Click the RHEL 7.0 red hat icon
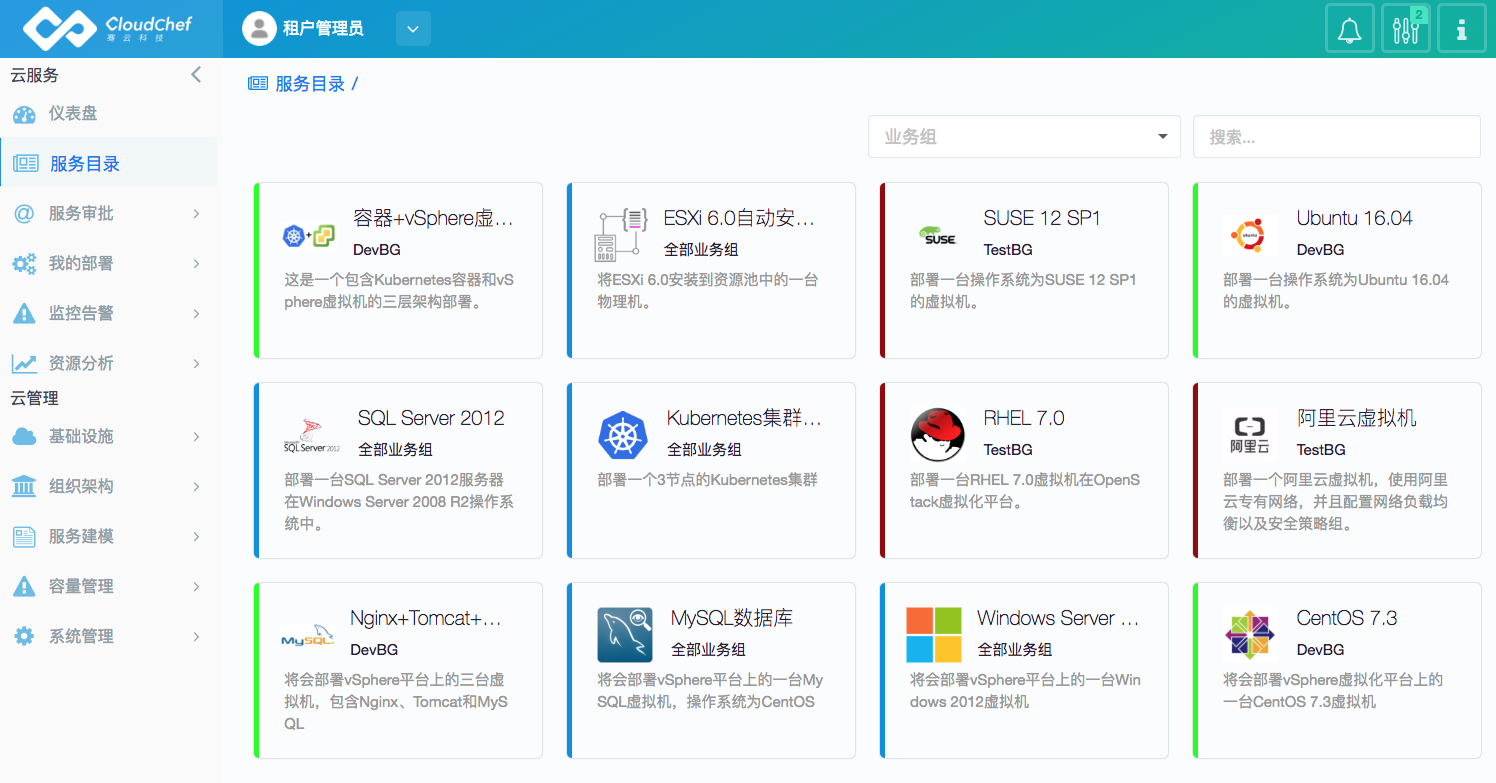Image resolution: width=1496 pixels, height=783 pixels. [x=937, y=435]
